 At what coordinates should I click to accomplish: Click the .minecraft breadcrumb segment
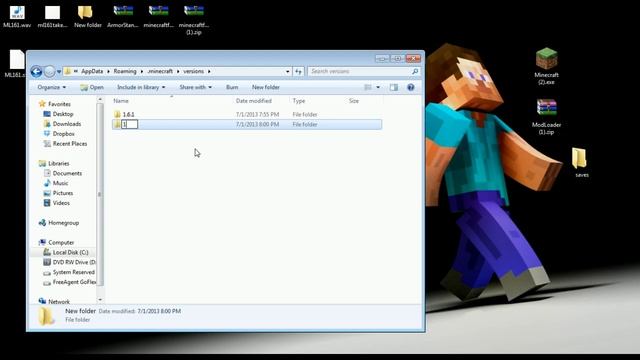click(160, 71)
